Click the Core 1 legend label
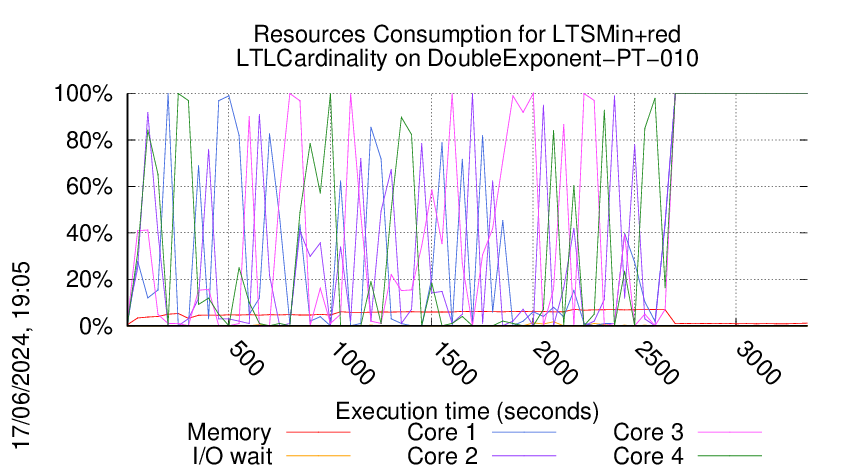The height and width of the screenshot is (475, 850). (441, 433)
